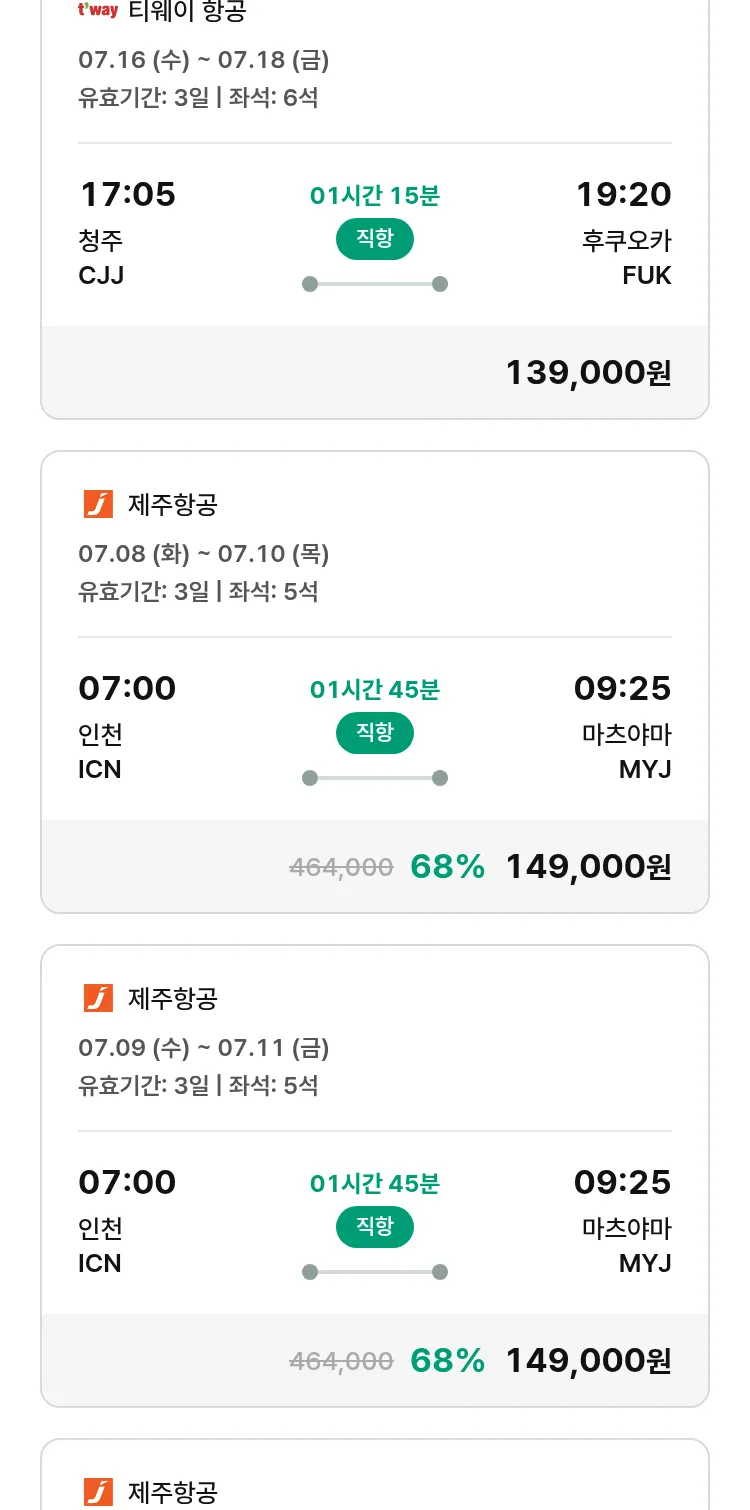Tap the 직항 badge on 07.09 Matsuyama flight
Viewport: 750px width, 1510px height.
coord(375,1227)
